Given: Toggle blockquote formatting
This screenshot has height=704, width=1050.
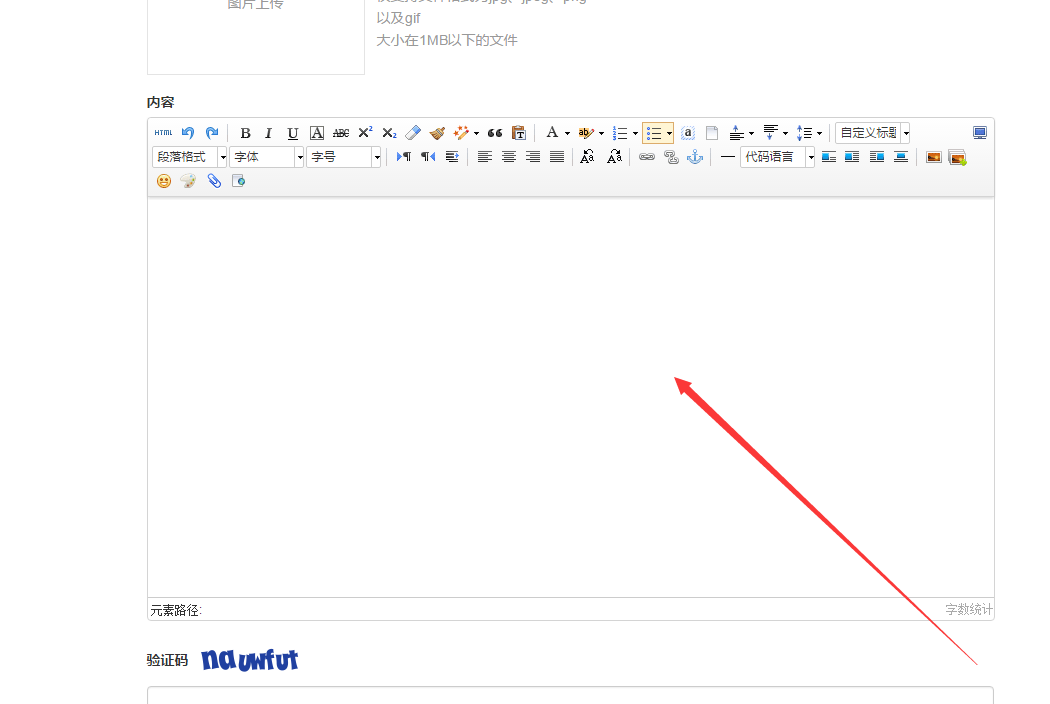Looking at the screenshot, I should (x=495, y=133).
